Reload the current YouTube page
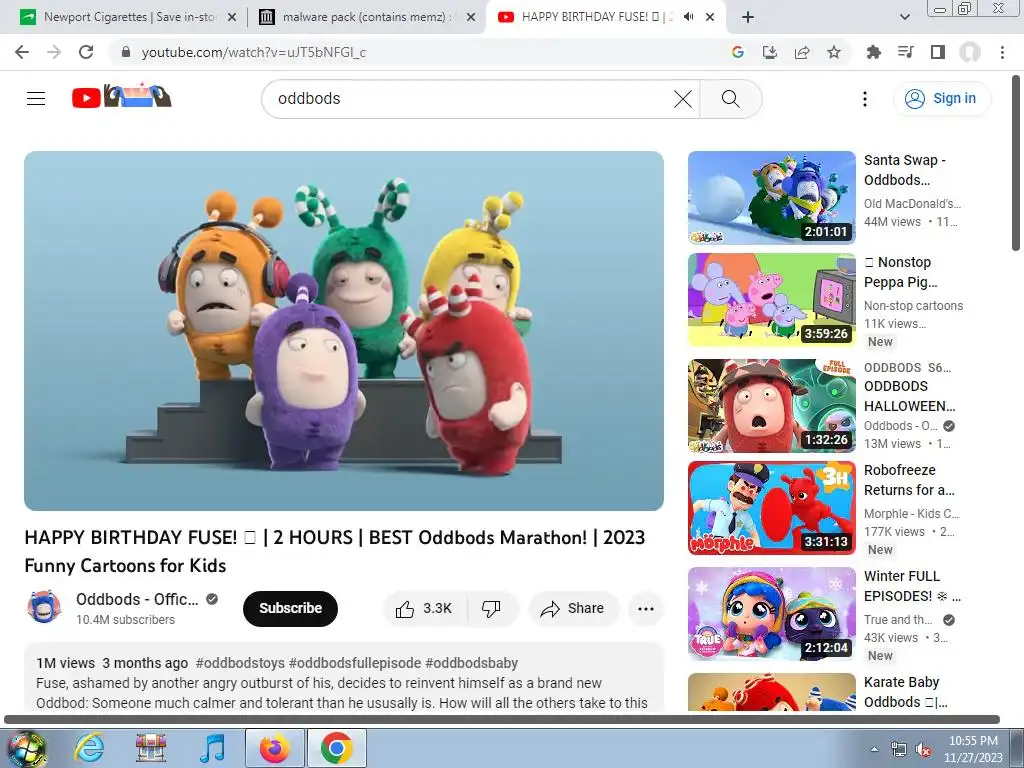Viewport: 1024px width, 768px height. pos(86,52)
